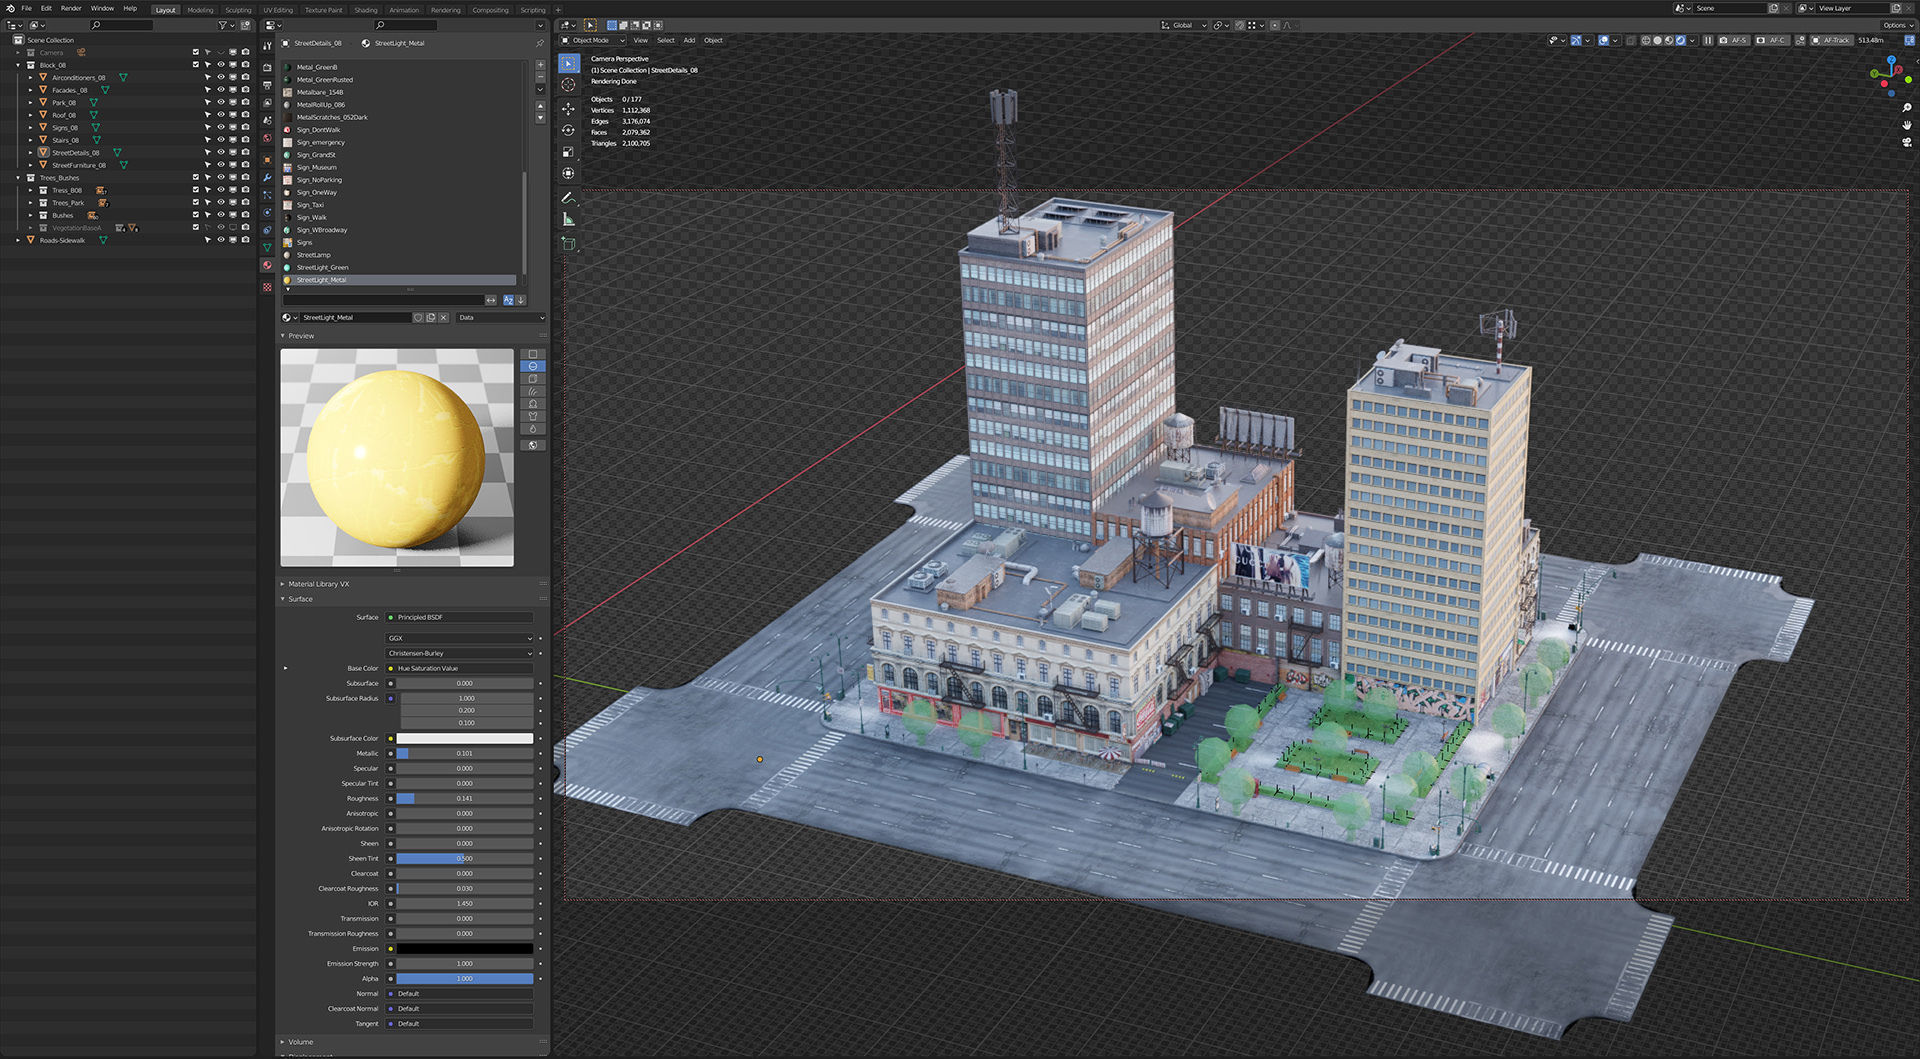The height and width of the screenshot is (1059, 1920).
Task: Select the Add Cube tool
Action: click(x=568, y=244)
